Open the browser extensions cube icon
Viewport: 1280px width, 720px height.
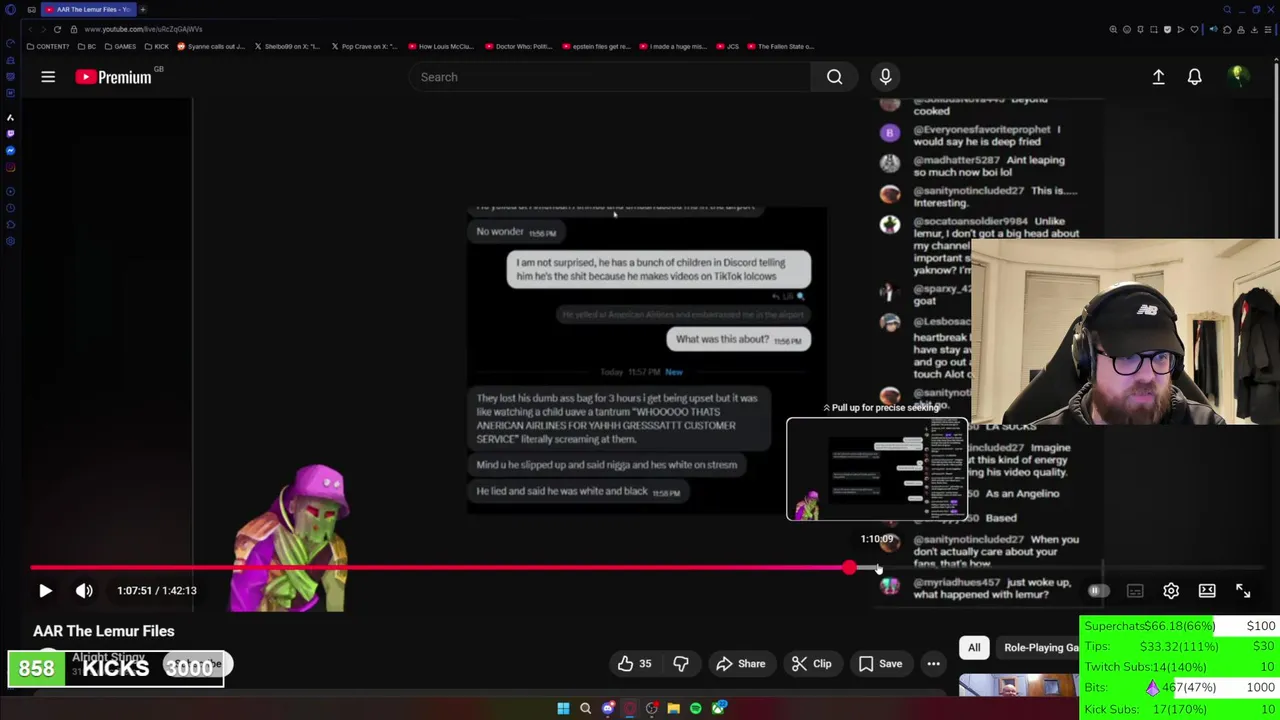(x=1227, y=29)
